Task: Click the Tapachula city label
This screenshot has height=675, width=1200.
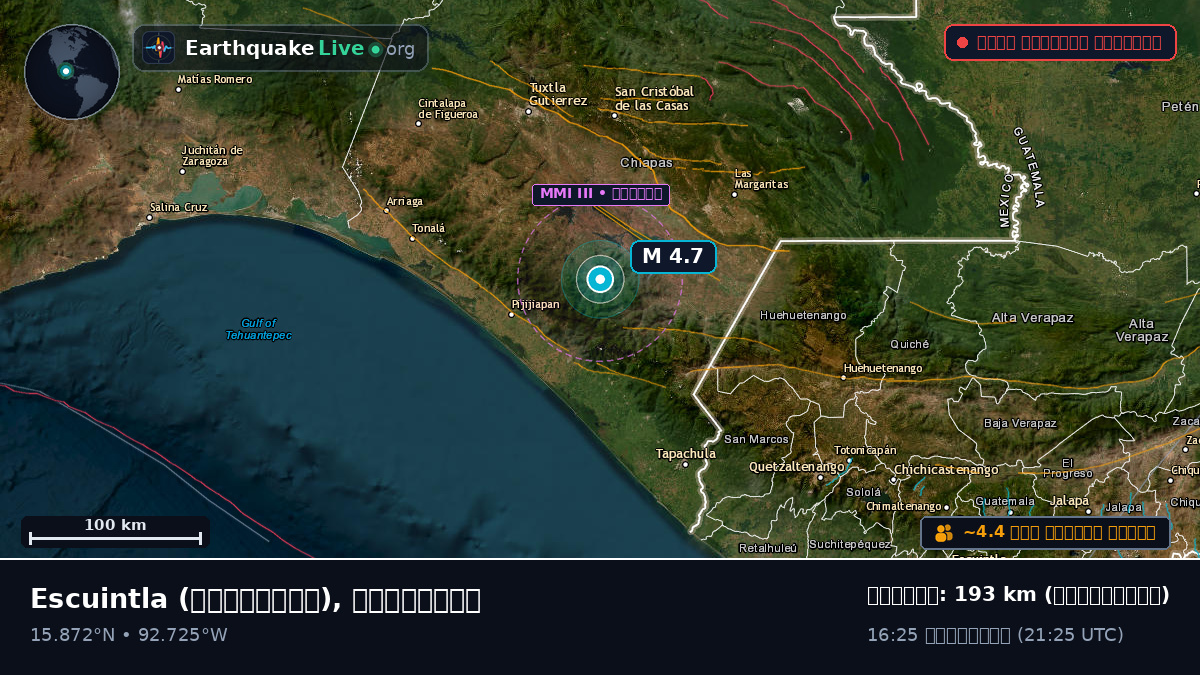Action: (686, 453)
